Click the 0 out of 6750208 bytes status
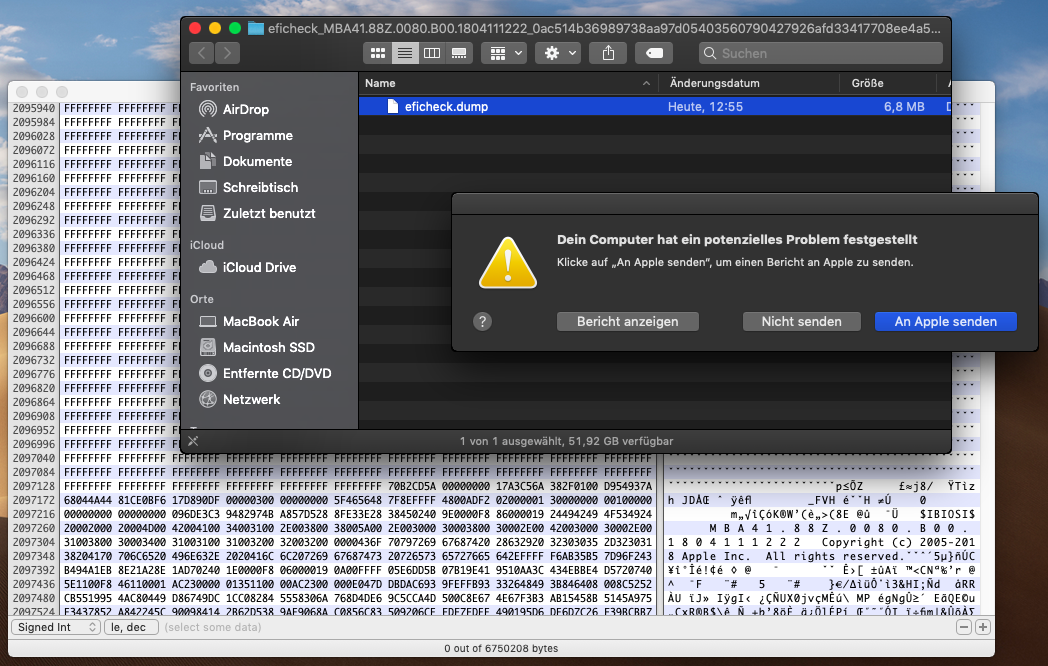1048x666 pixels. tap(501, 649)
